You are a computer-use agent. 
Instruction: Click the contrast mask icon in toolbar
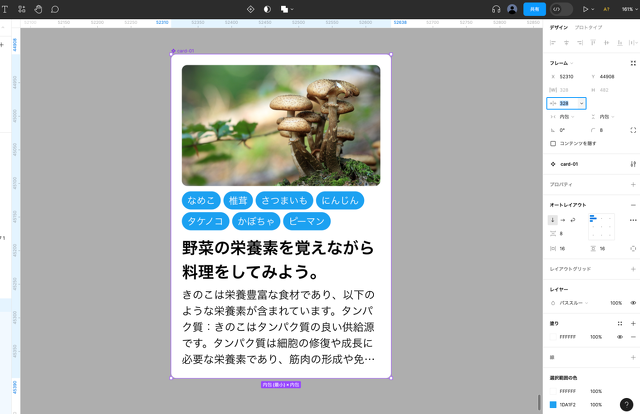(x=267, y=9)
